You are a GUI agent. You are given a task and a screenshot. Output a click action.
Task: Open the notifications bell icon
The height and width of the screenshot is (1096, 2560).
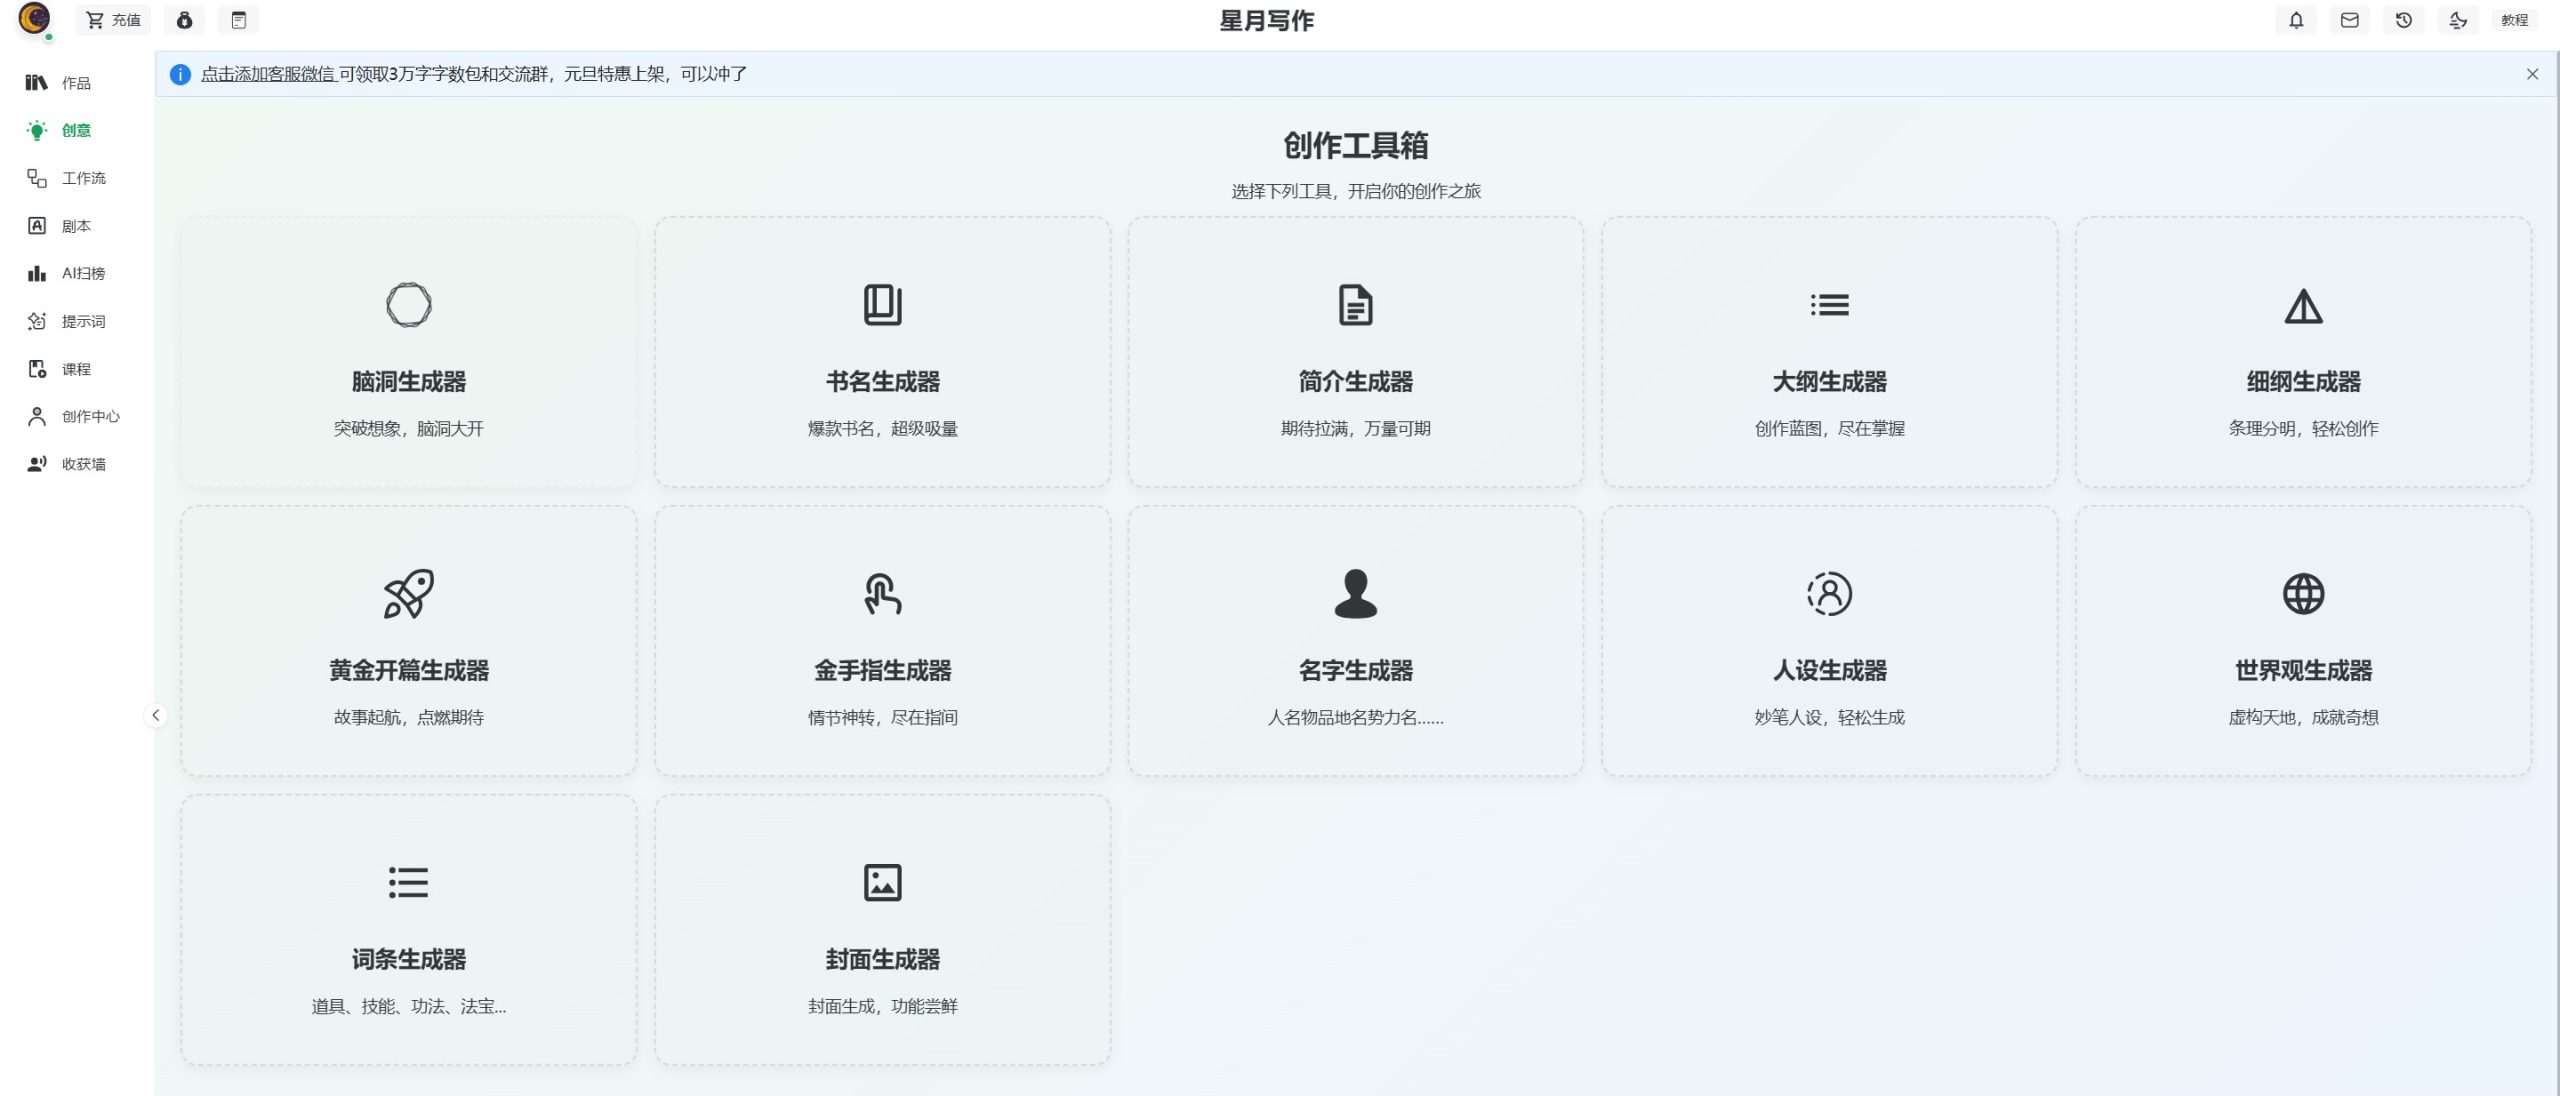coord(2295,20)
